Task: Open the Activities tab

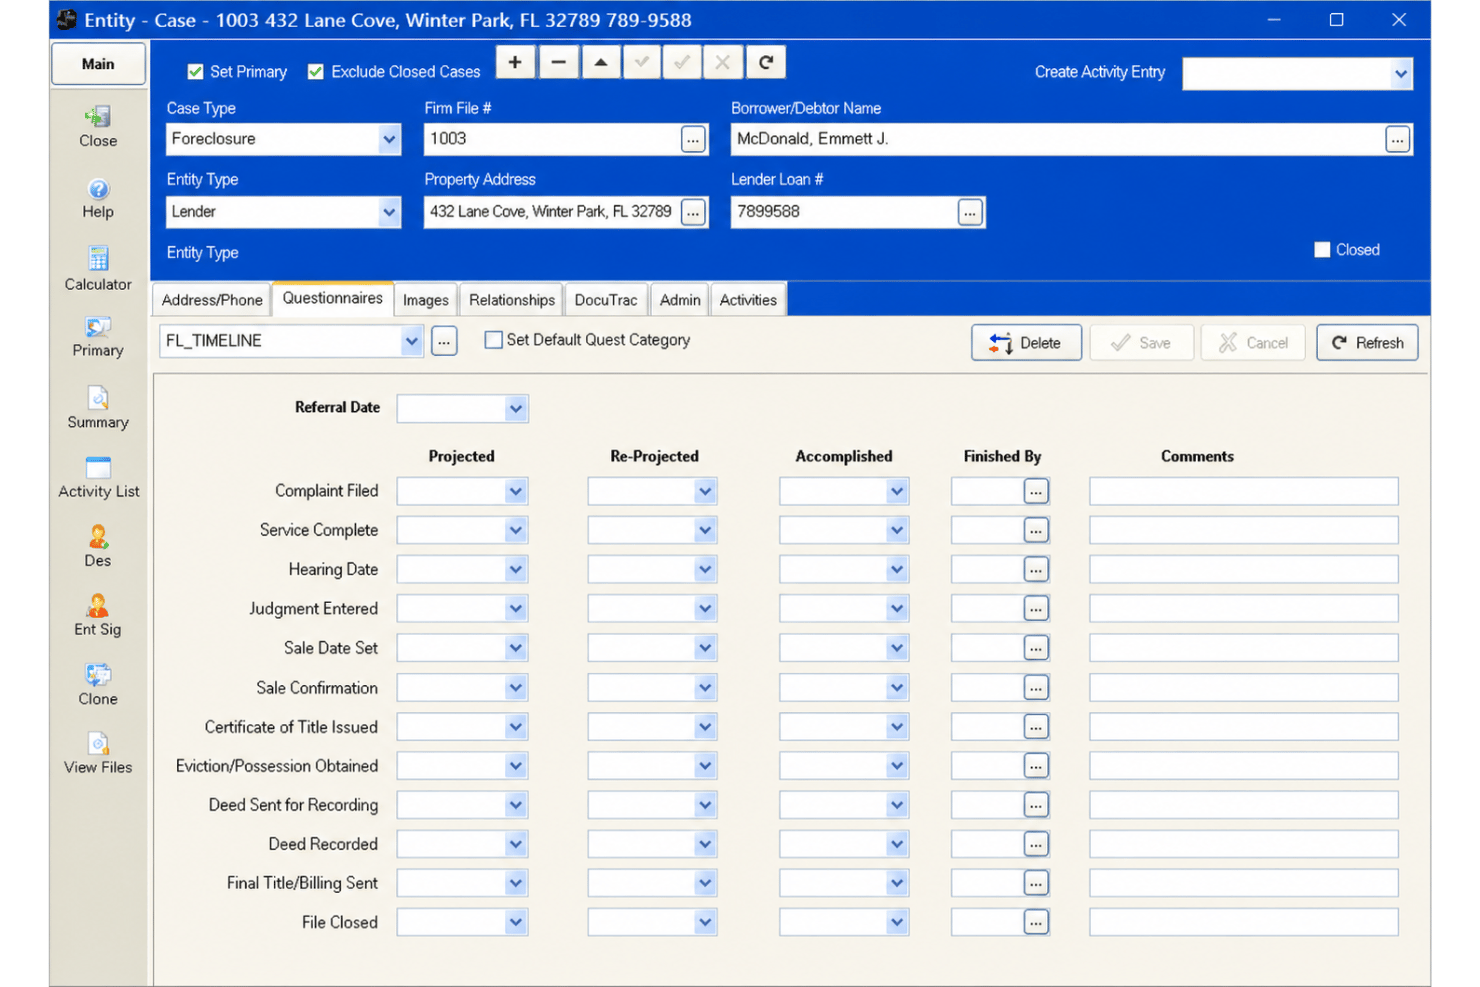Action: tap(748, 300)
